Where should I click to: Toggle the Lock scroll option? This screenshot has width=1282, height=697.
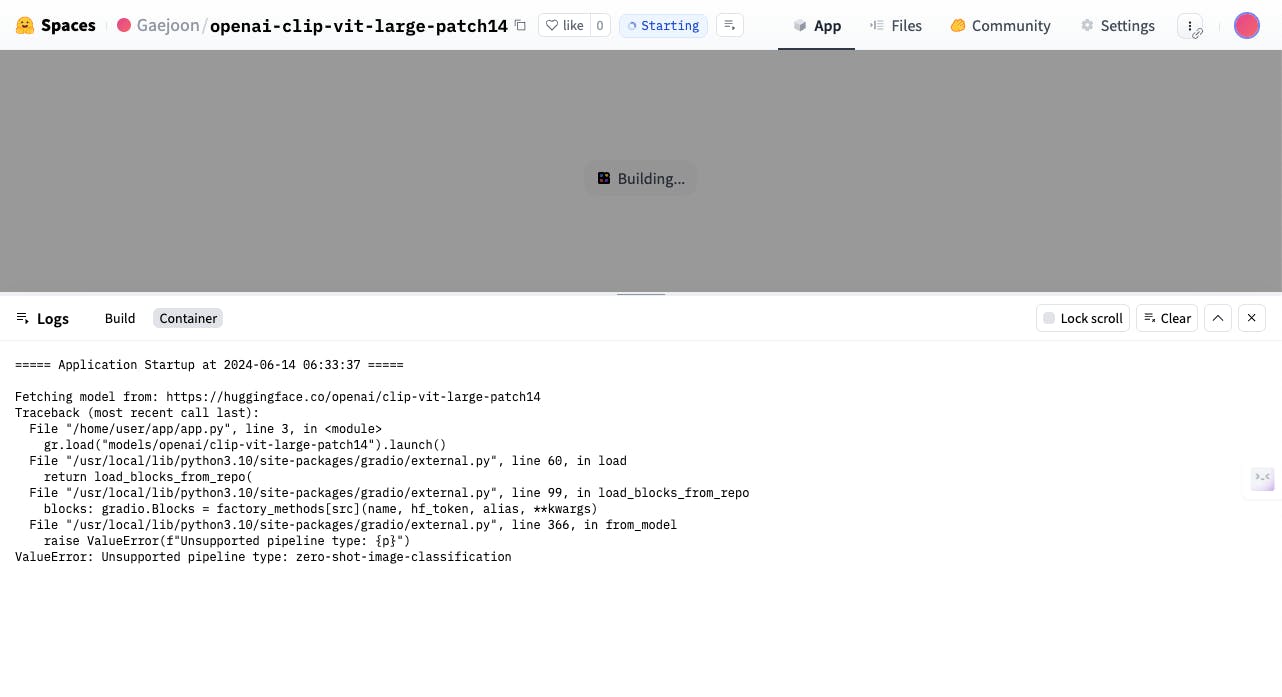click(1083, 318)
